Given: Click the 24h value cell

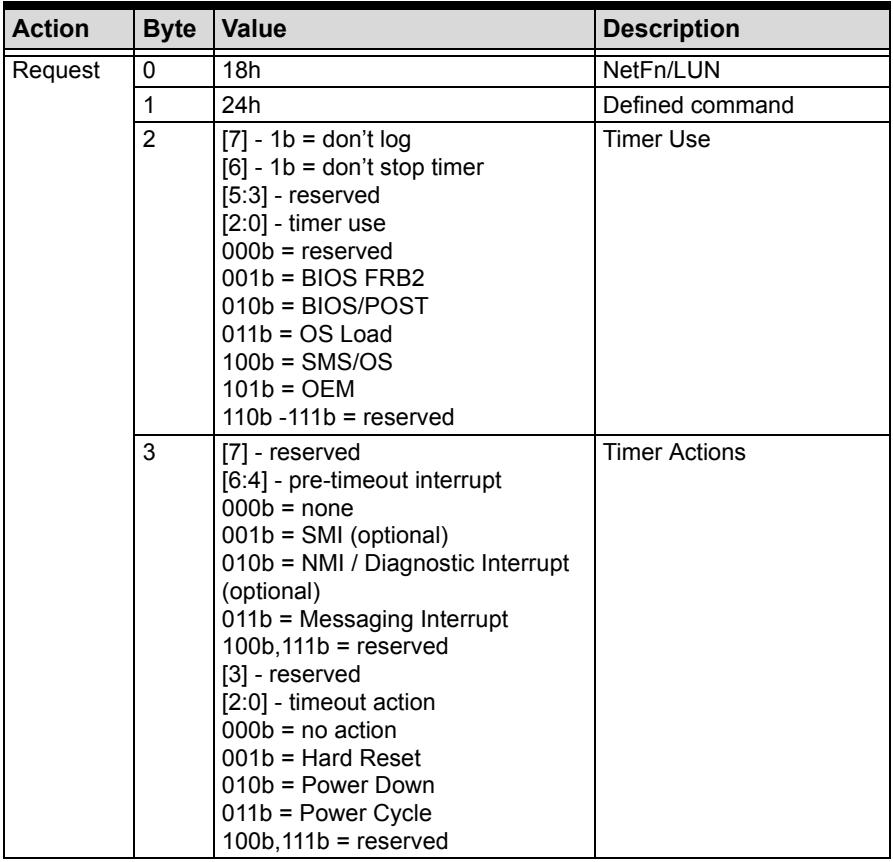Looking at the screenshot, I should click(241, 105).
